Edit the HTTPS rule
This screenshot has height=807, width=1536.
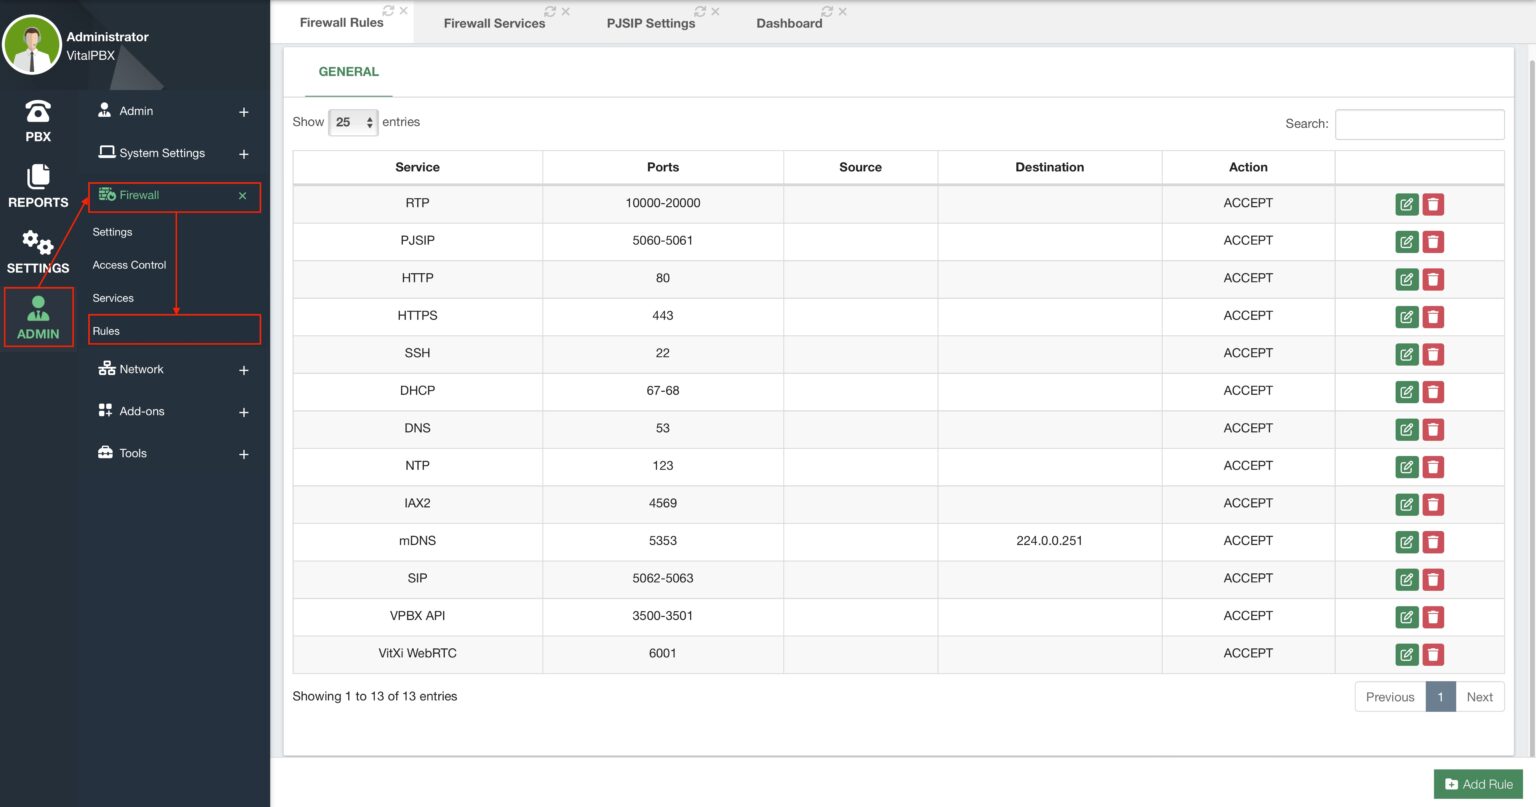click(x=1407, y=317)
